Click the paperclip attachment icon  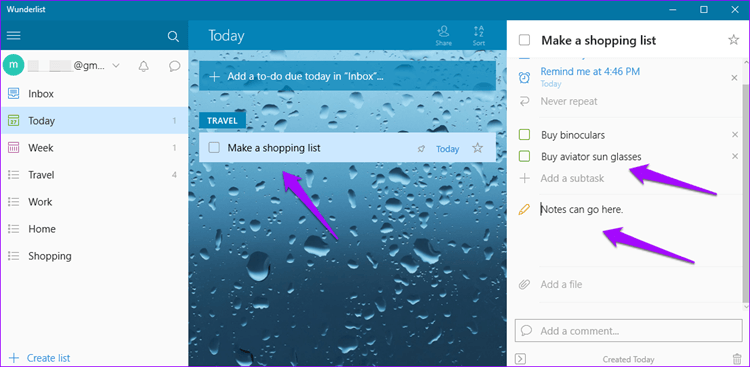click(525, 285)
